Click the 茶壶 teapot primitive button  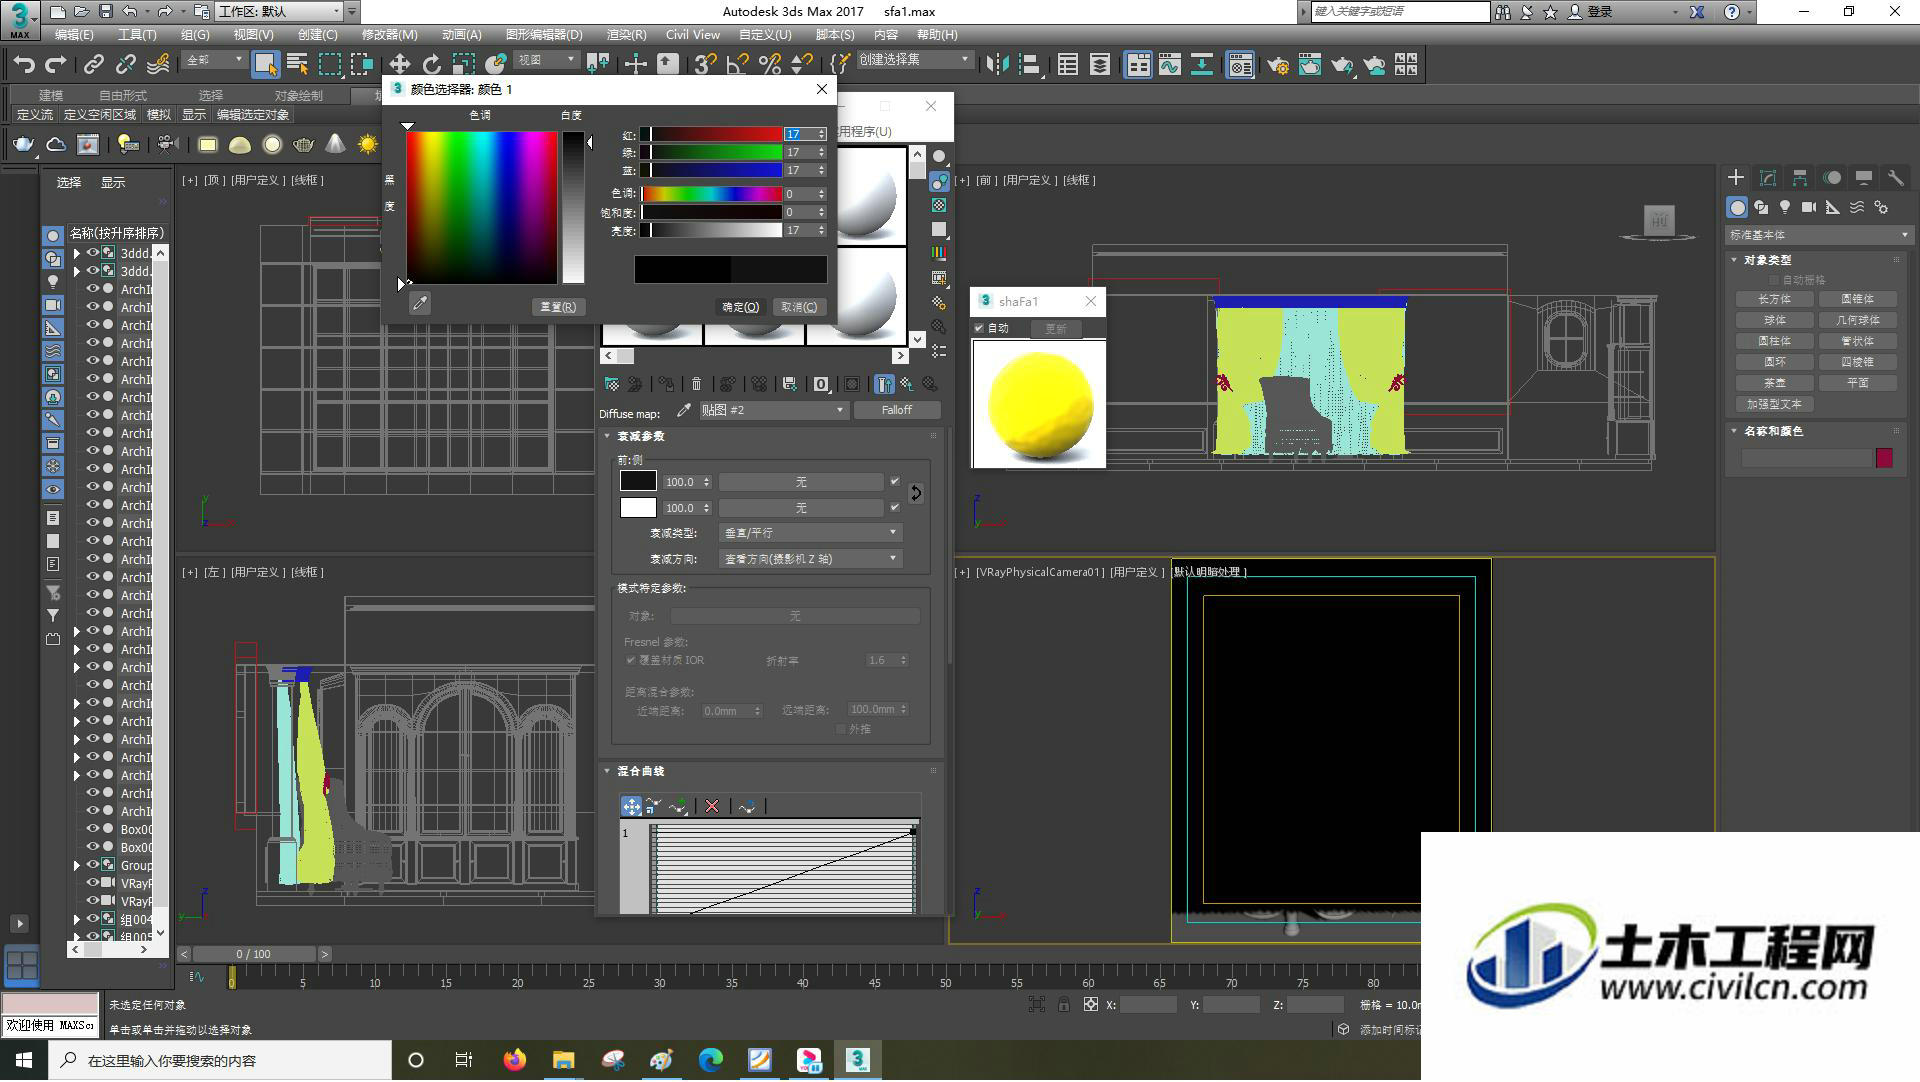1775,383
